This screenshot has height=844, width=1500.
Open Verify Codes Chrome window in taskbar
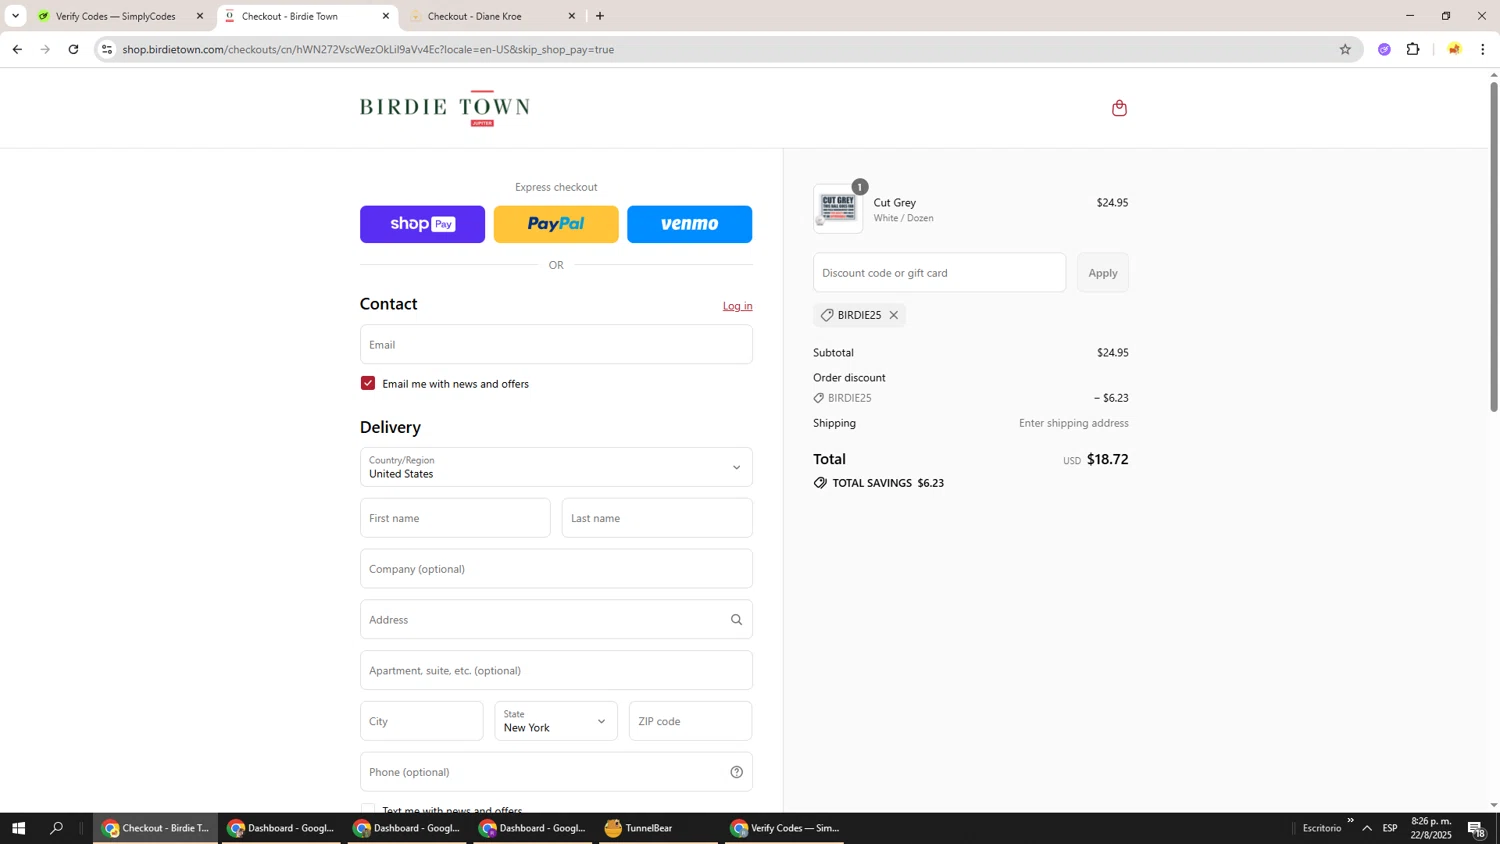[x=785, y=828]
